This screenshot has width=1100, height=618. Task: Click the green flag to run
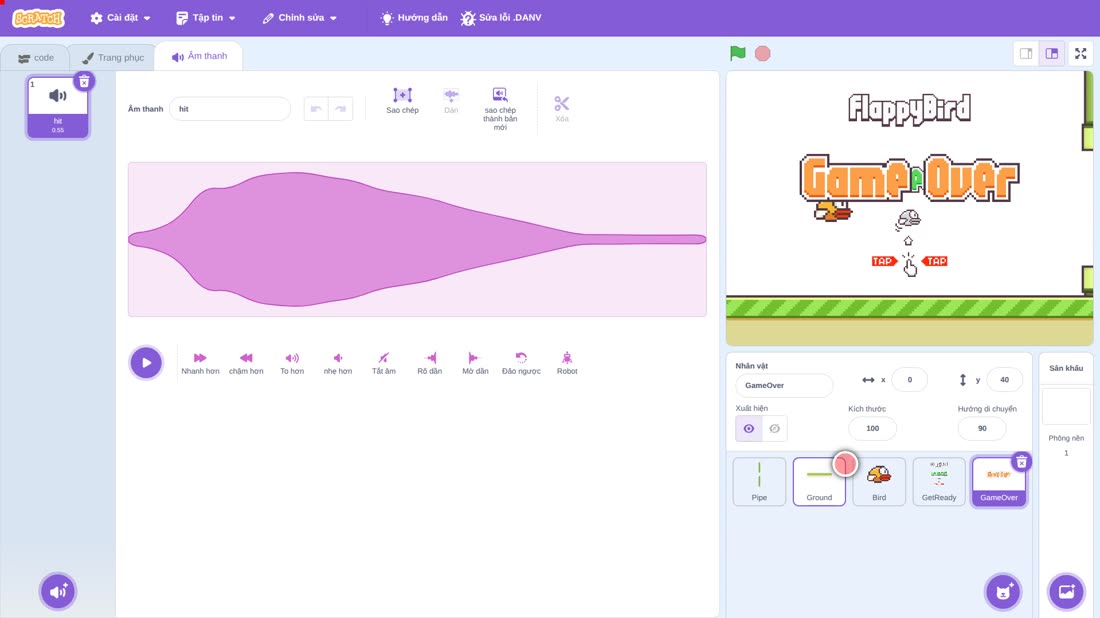(x=737, y=53)
